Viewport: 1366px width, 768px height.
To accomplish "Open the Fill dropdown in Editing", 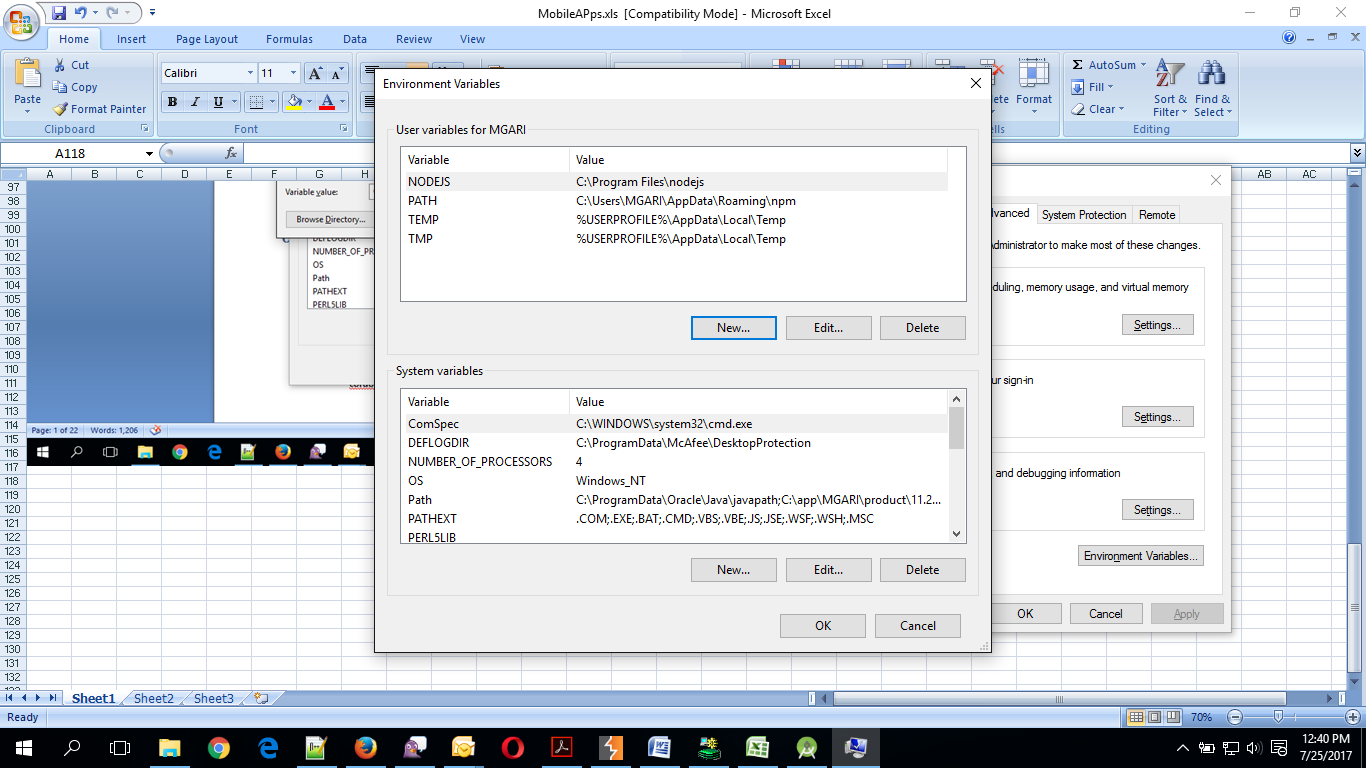I will (x=1091, y=87).
